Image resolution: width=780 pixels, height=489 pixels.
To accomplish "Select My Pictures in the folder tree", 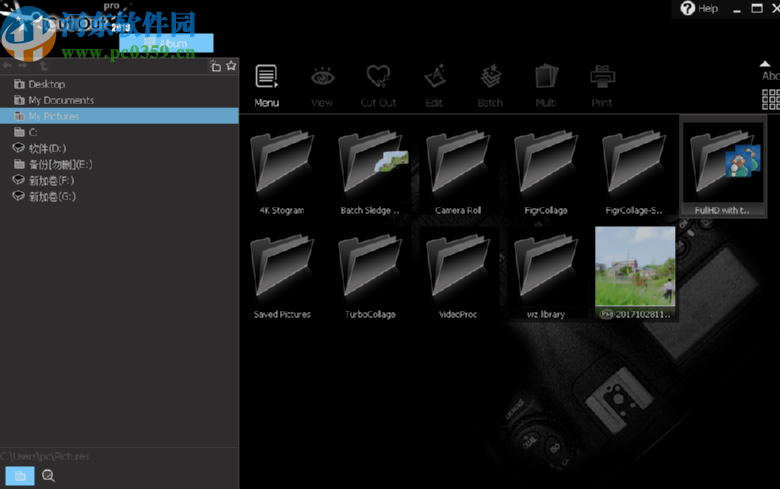I will click(x=119, y=116).
